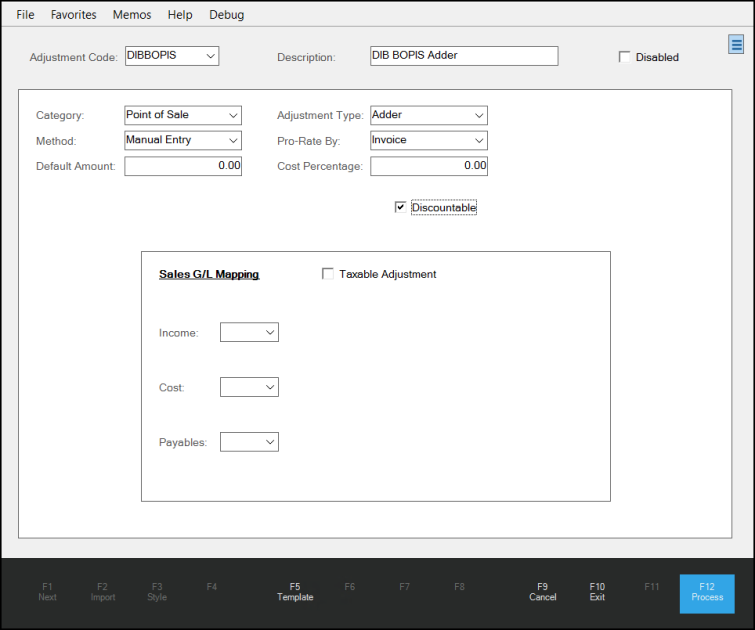Open the Favorites menu
This screenshot has width=755, height=630.
coord(74,15)
